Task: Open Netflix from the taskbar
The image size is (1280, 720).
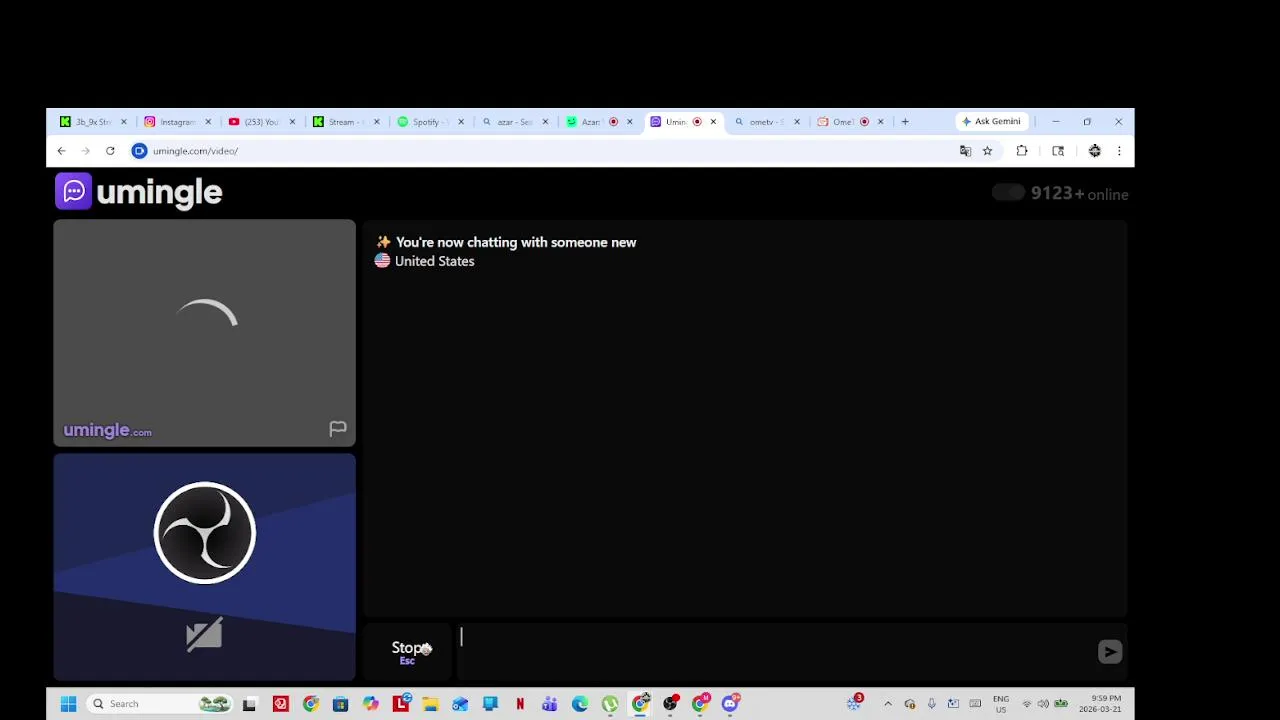Action: pyautogui.click(x=520, y=704)
